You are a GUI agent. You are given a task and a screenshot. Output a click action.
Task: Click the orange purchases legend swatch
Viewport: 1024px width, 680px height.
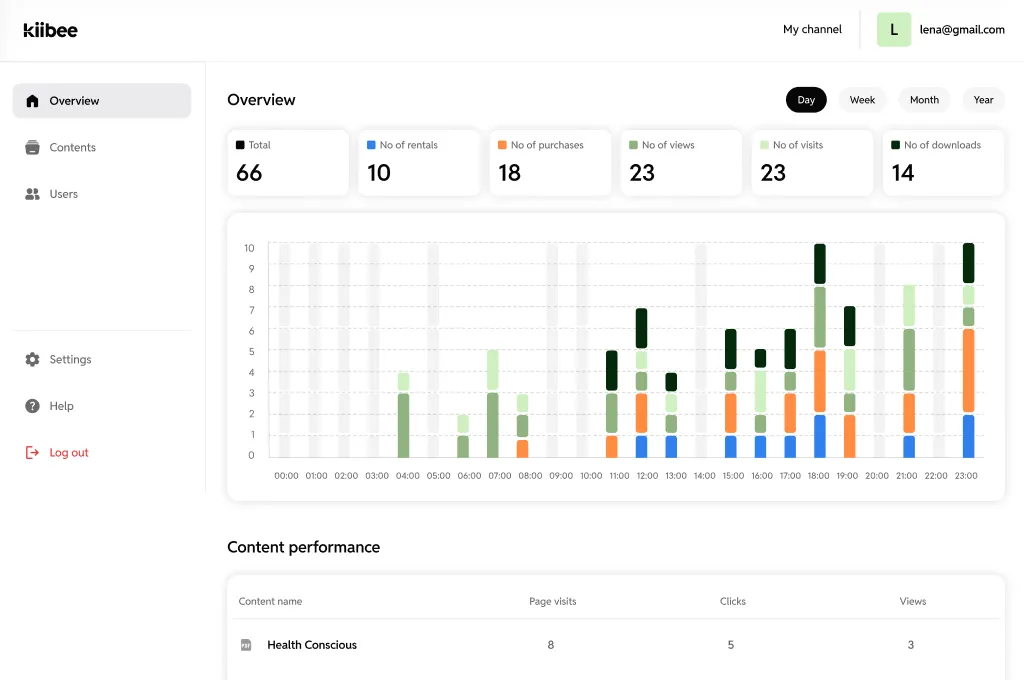(502, 145)
